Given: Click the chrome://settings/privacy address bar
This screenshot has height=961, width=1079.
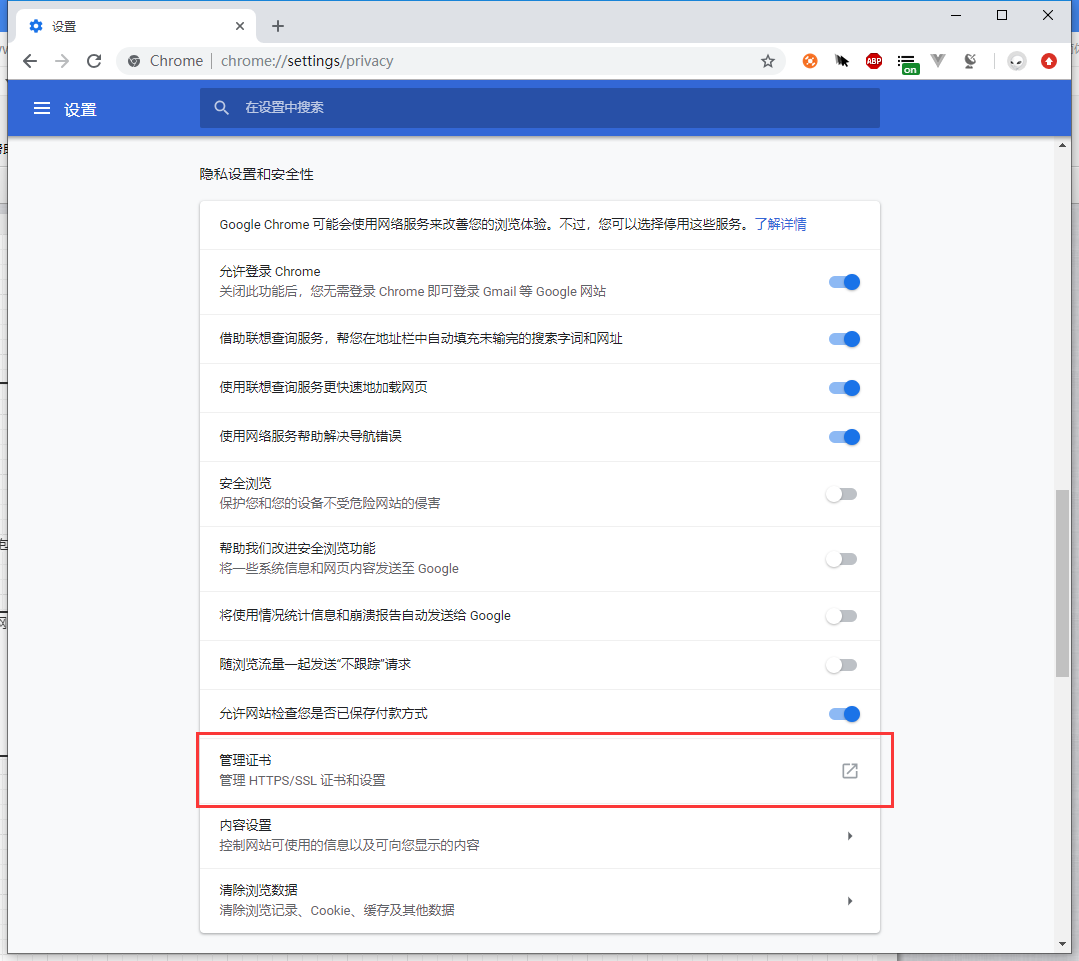Looking at the screenshot, I should (451, 61).
